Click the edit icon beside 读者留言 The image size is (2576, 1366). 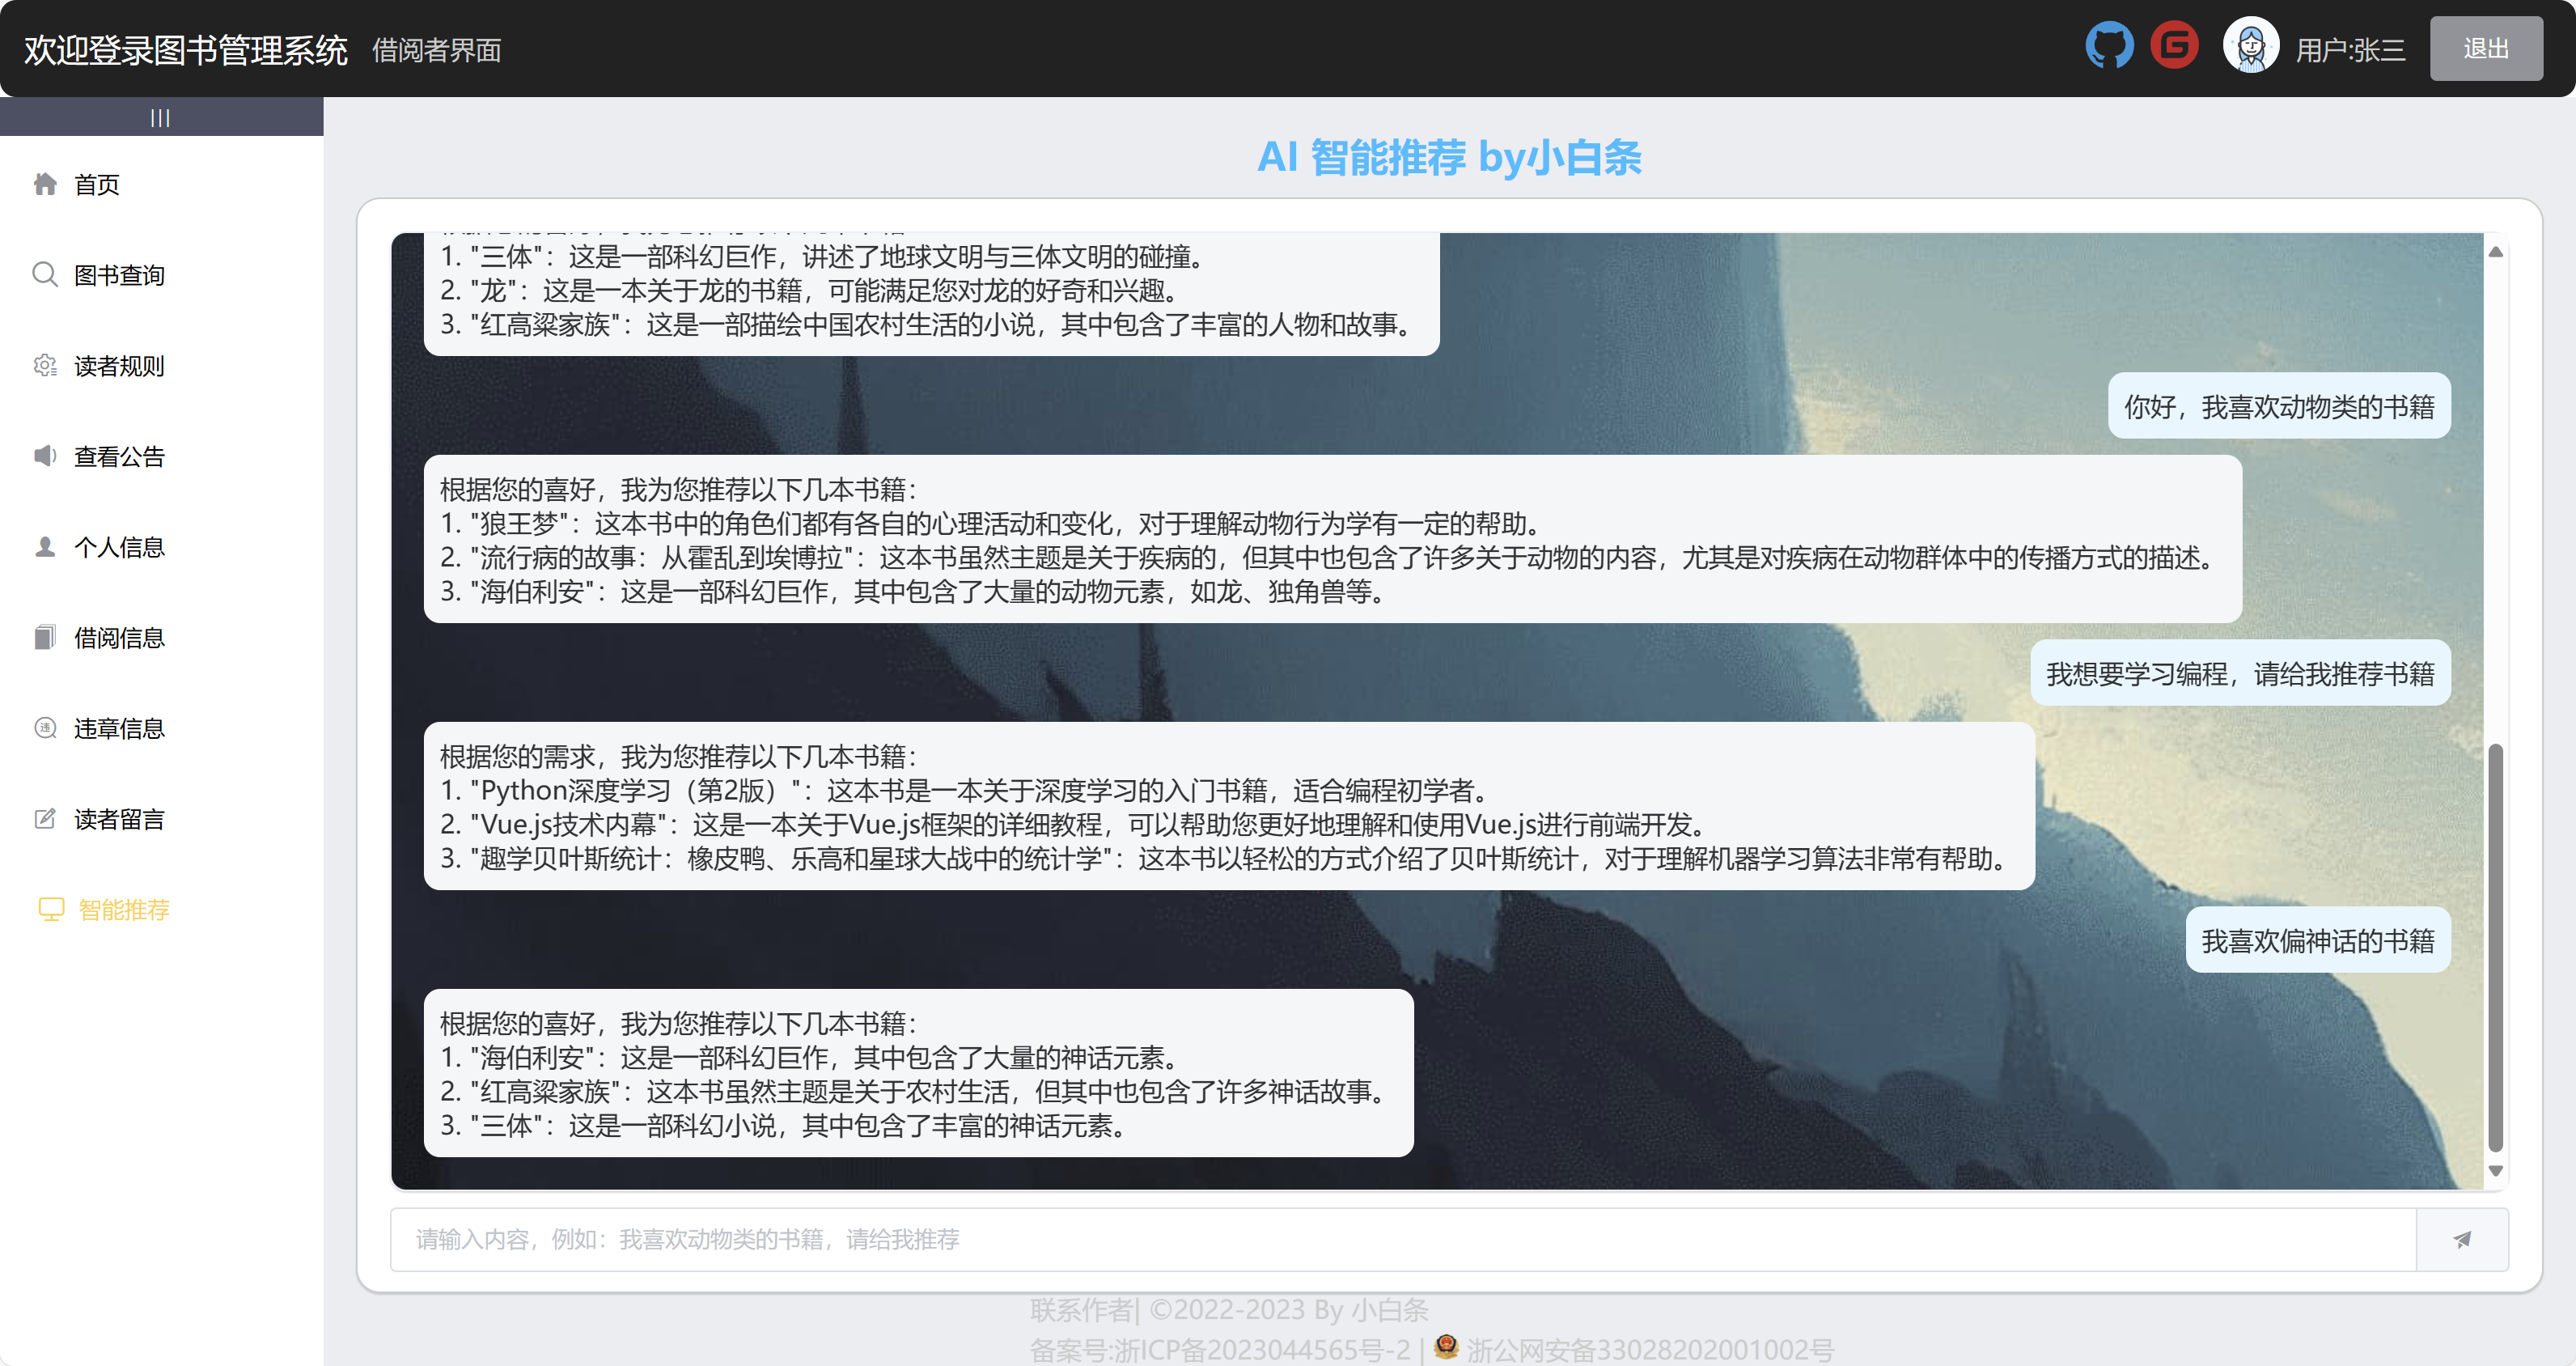click(45, 819)
